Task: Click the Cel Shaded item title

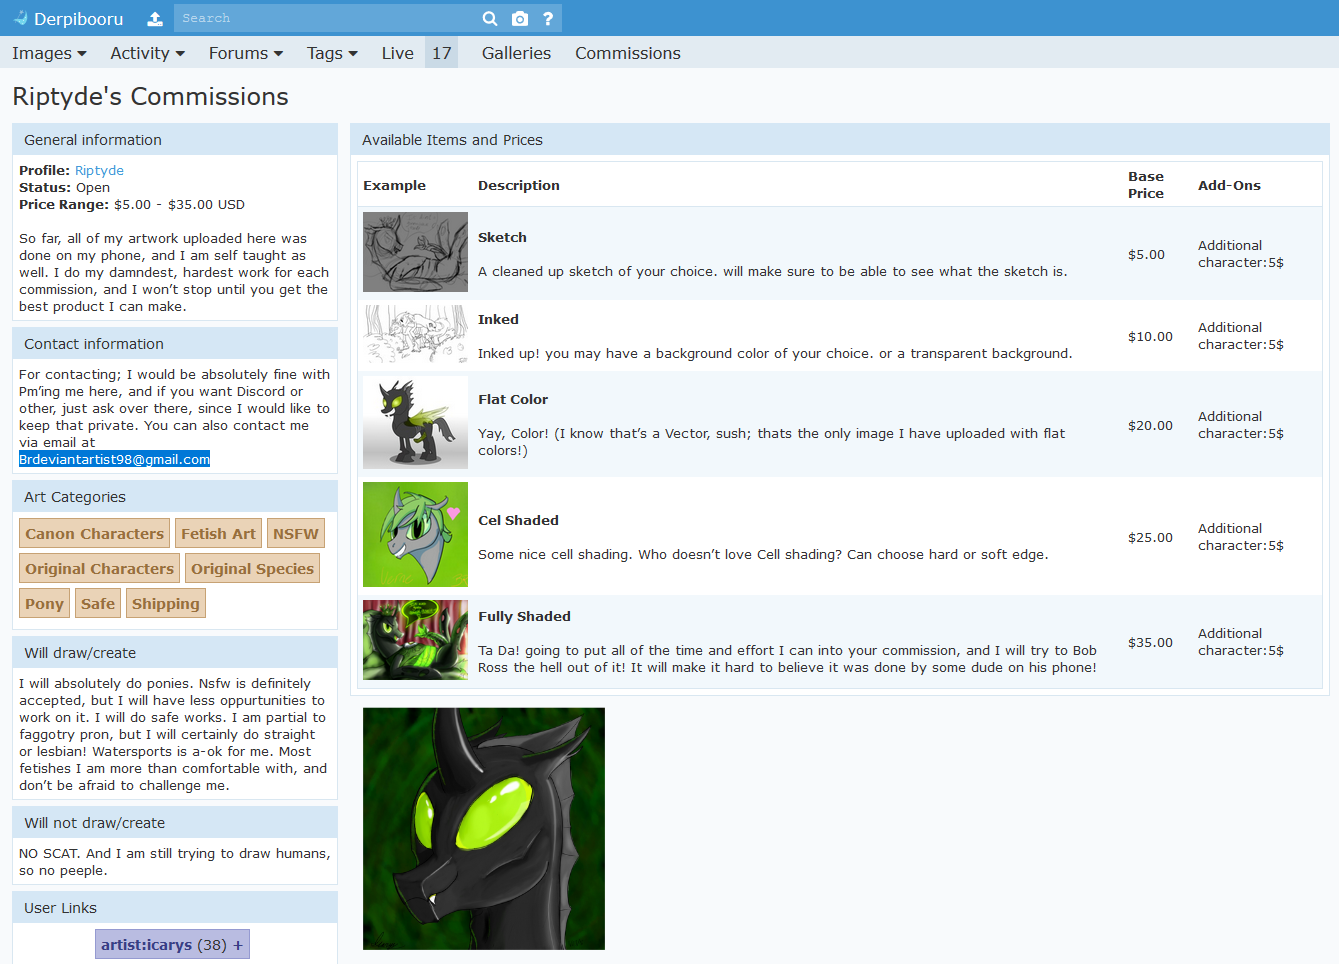Action: pyautogui.click(x=518, y=521)
